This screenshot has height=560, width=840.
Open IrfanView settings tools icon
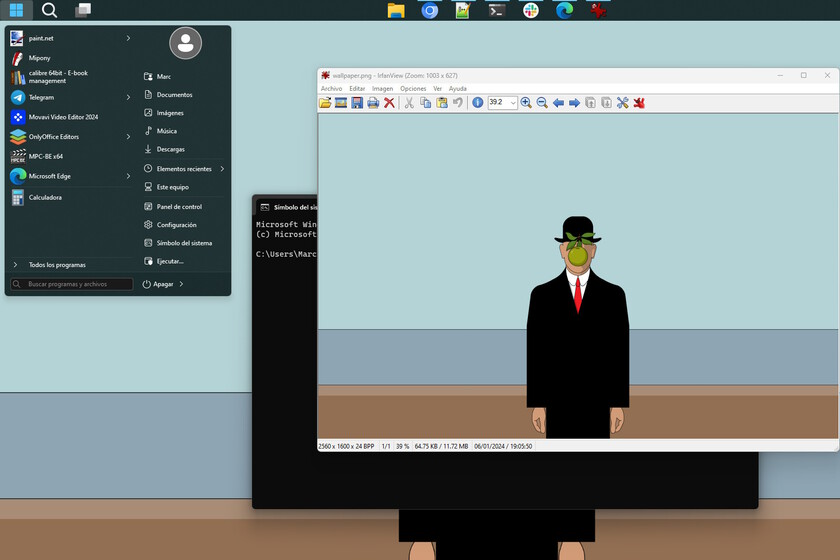click(622, 103)
